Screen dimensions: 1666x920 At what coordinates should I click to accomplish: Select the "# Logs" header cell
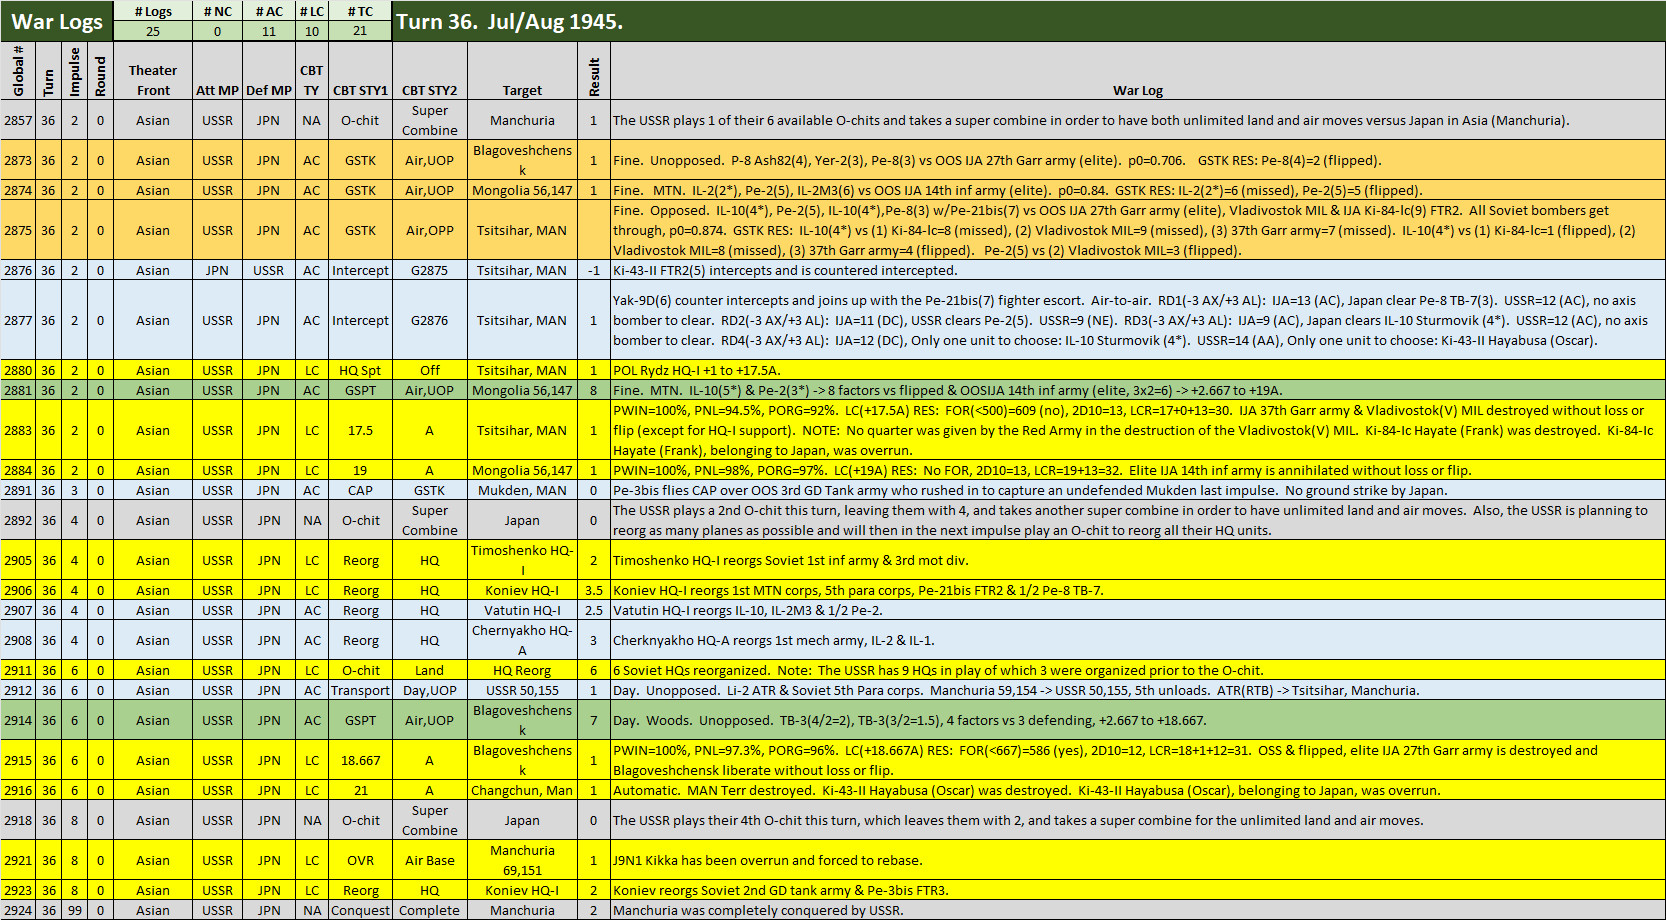pos(153,11)
